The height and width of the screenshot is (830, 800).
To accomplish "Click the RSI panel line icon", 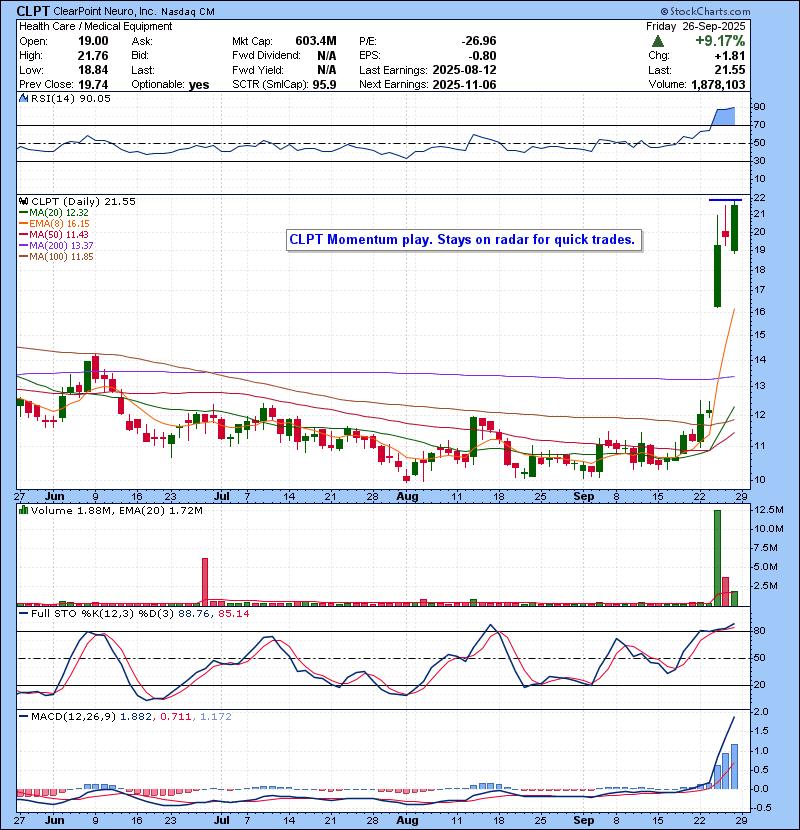I will click(x=23, y=98).
